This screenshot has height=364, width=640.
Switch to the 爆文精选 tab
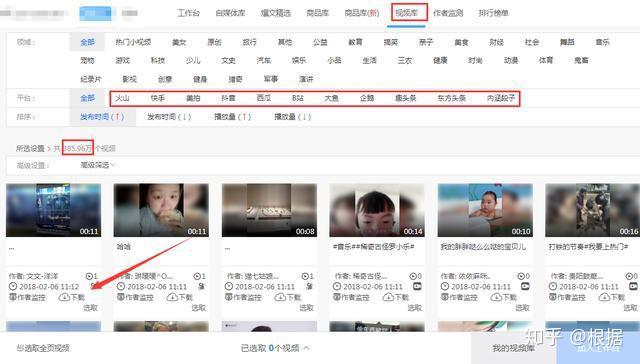point(276,13)
